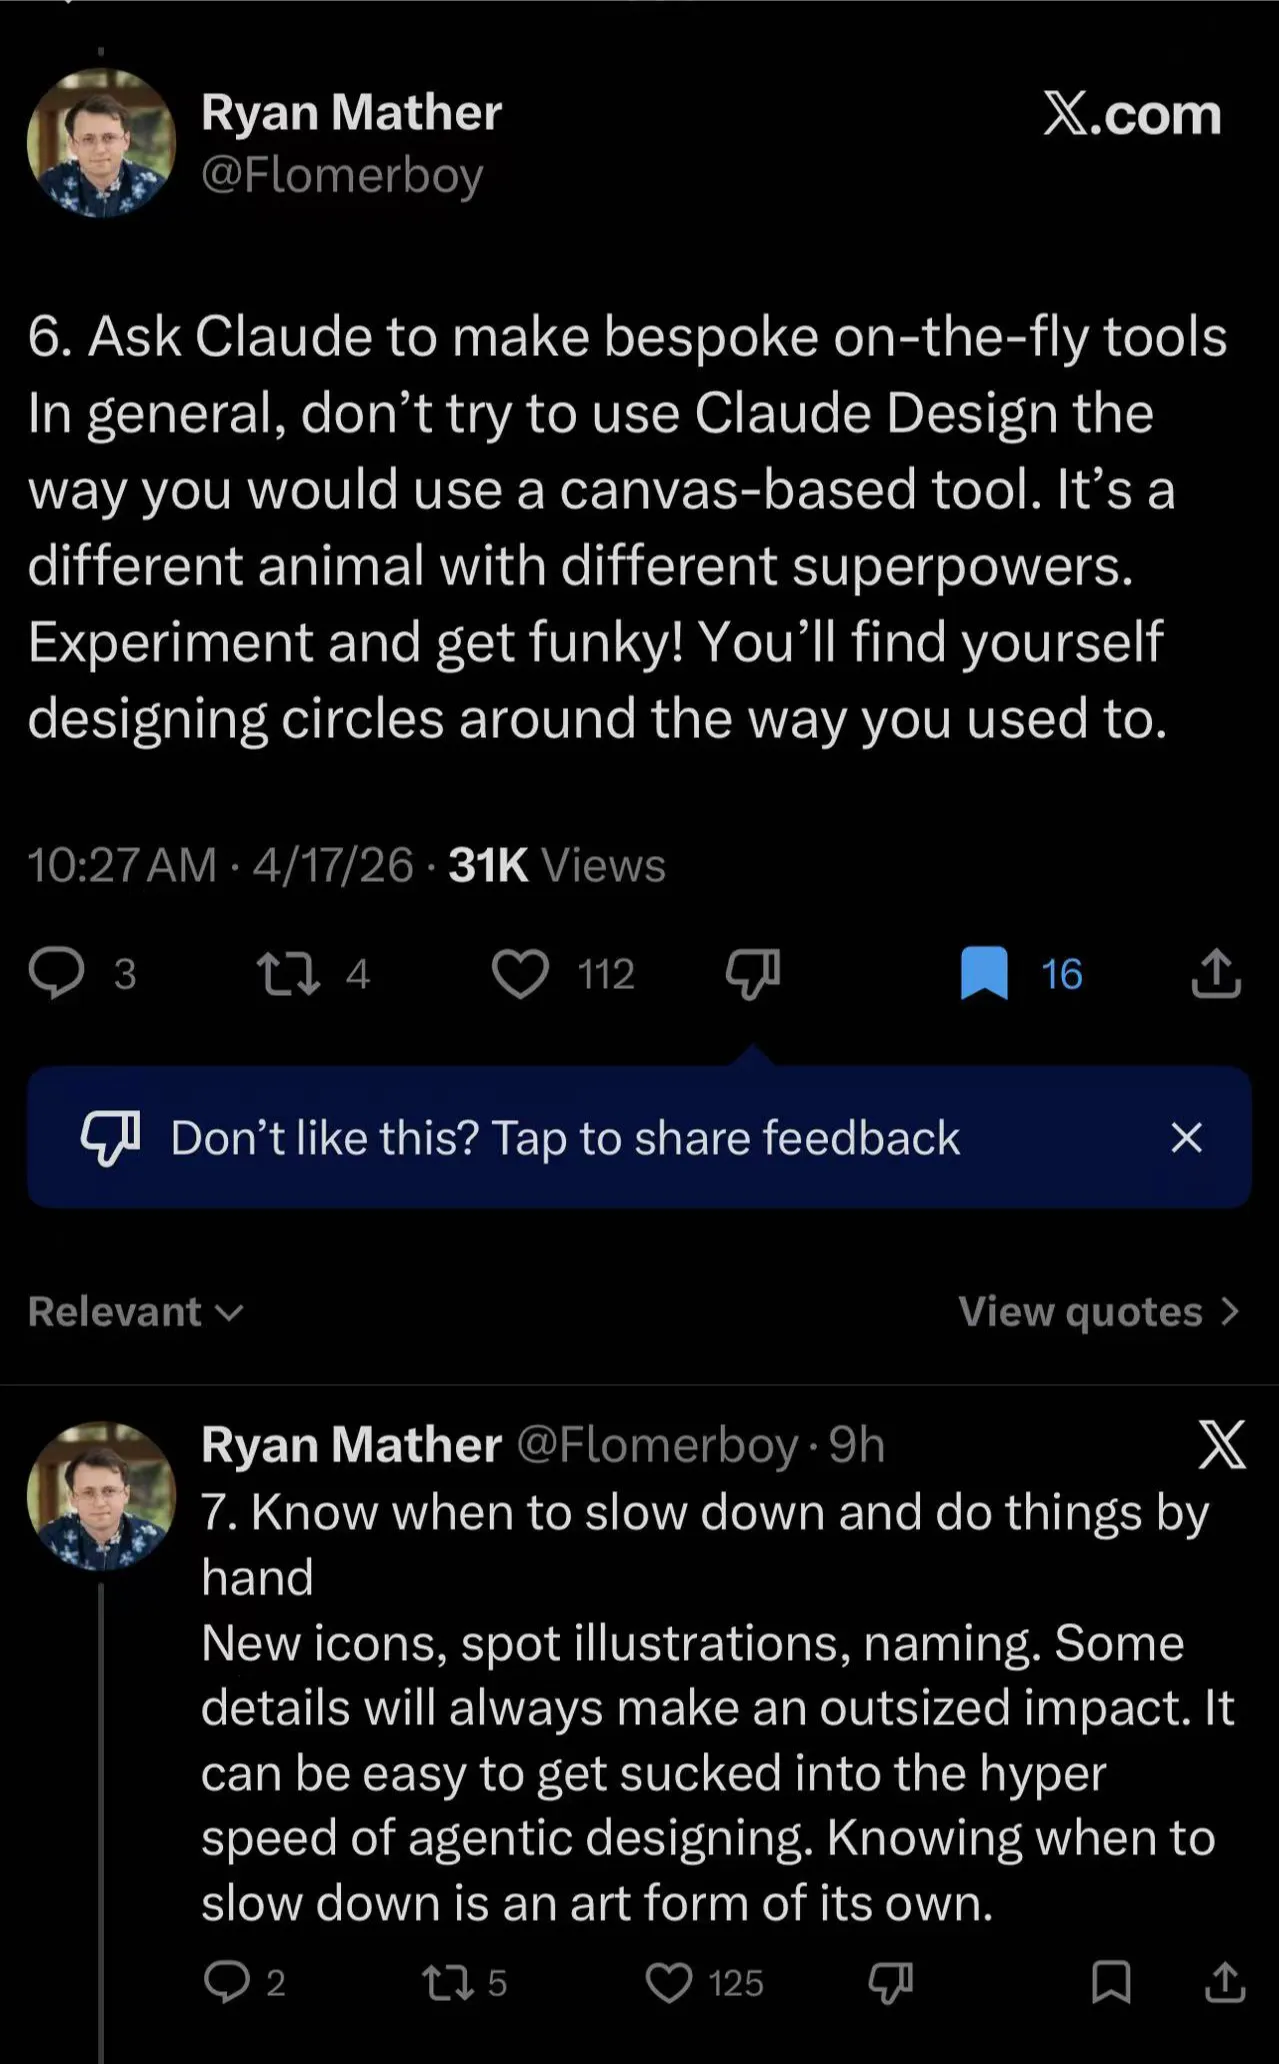Open Ryan Mather's avatar on reply tweet
Image resolution: width=1279 pixels, height=2064 pixels.
[x=101, y=1495]
